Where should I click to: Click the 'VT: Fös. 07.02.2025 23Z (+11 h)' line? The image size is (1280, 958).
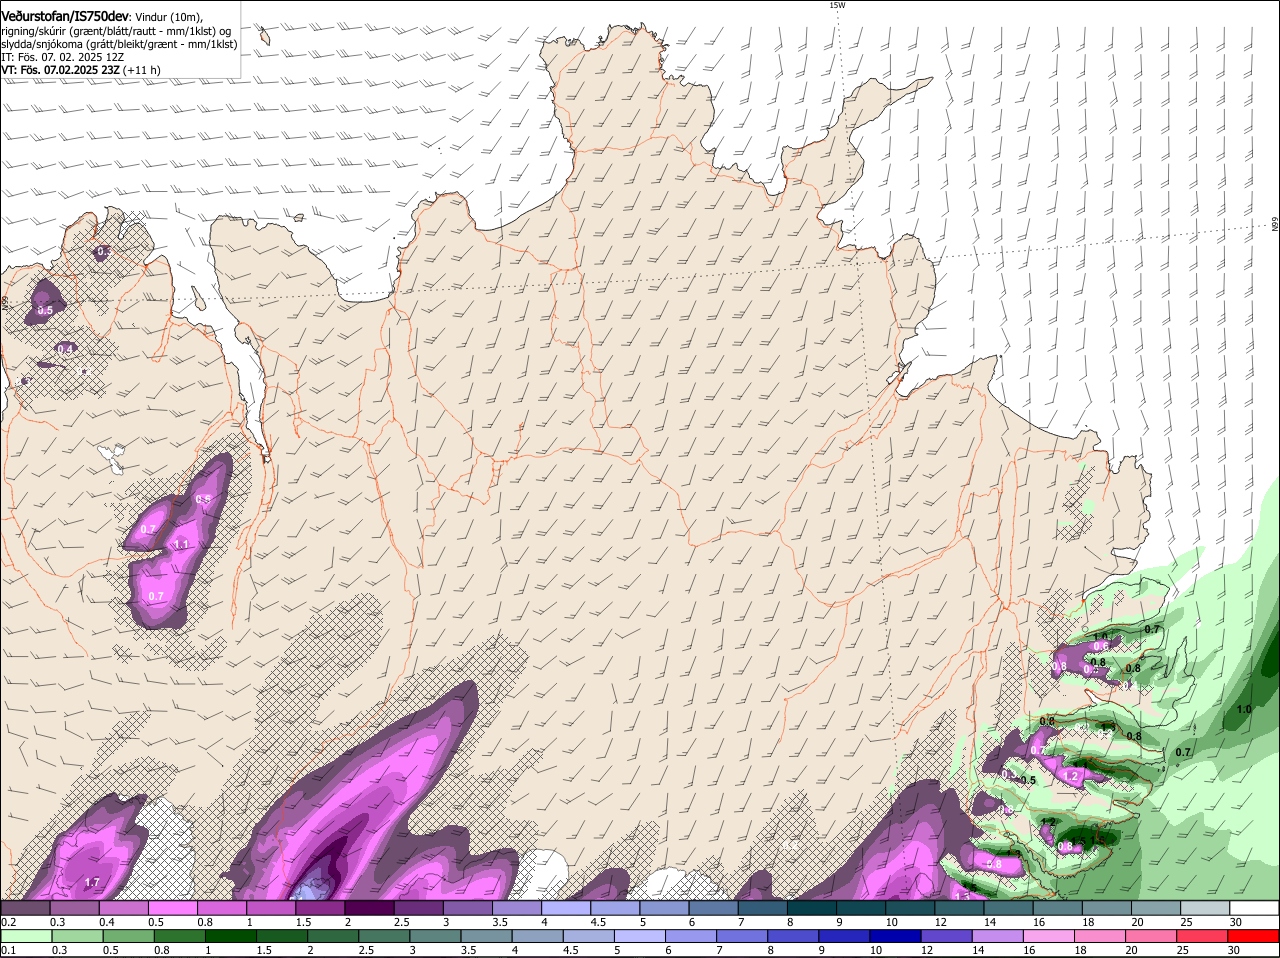click(x=81, y=70)
